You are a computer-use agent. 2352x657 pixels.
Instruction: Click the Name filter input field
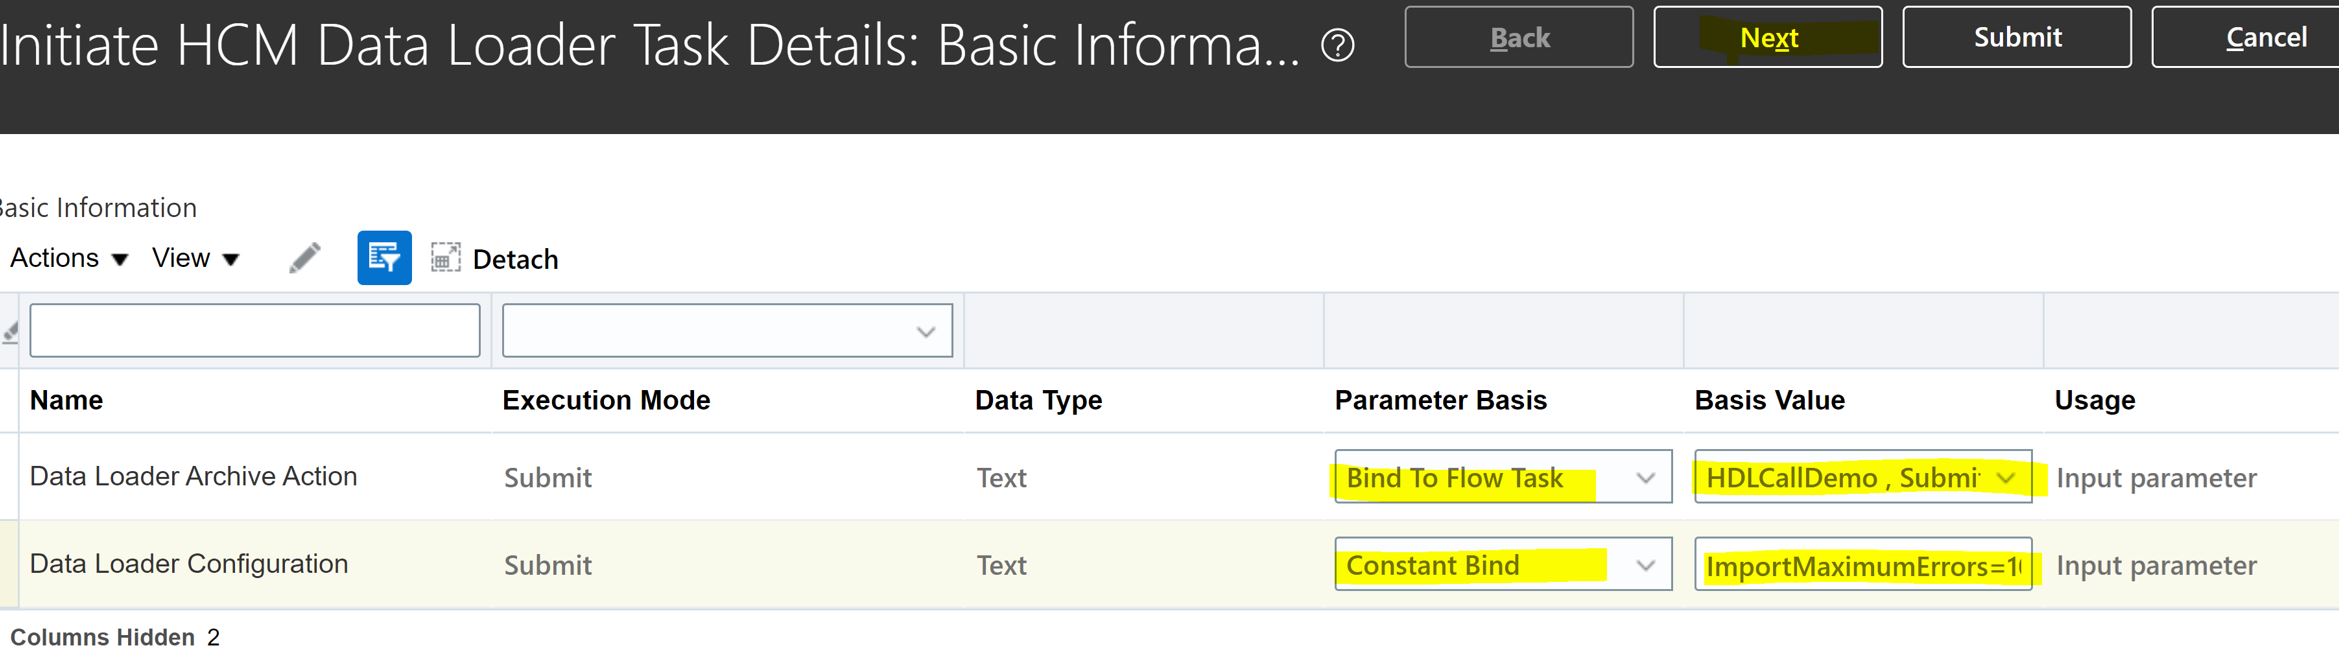(255, 331)
